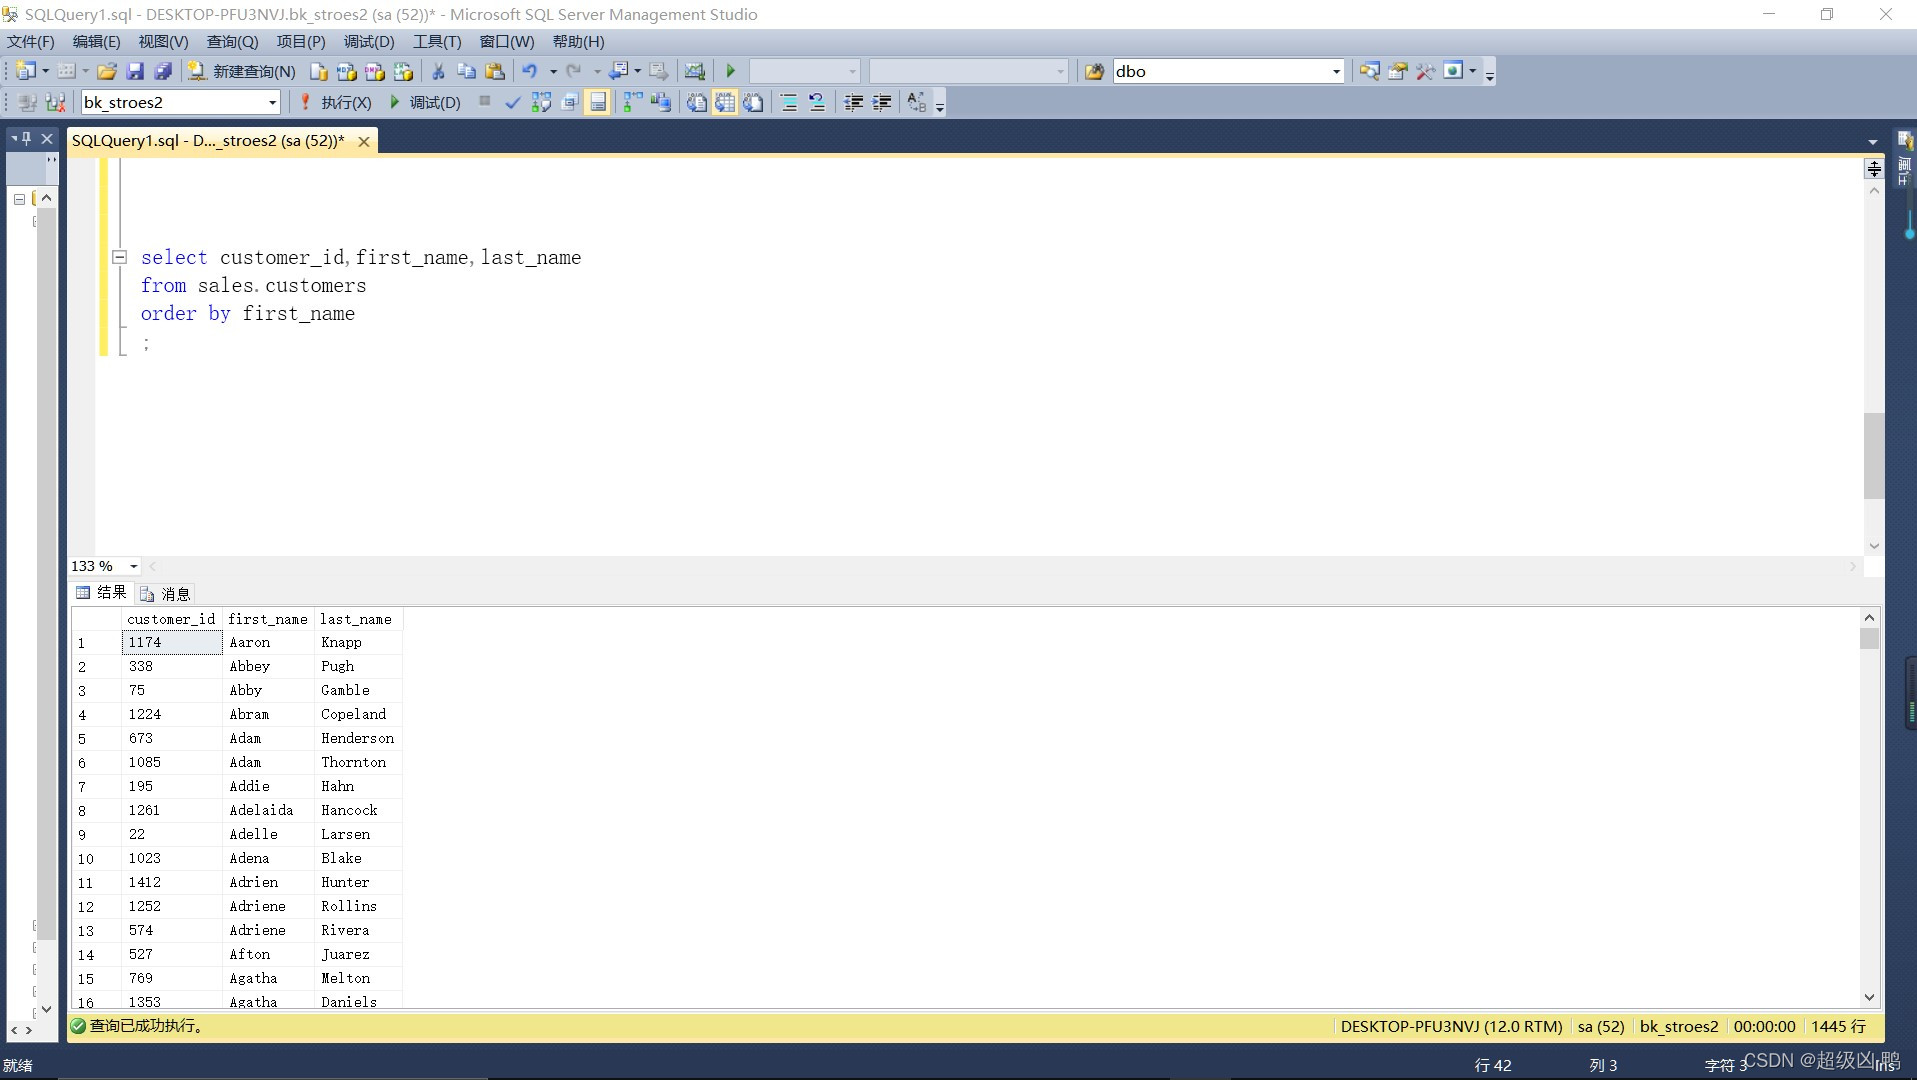Click the Open File folder icon
The height and width of the screenshot is (1080, 1917).
click(x=107, y=71)
